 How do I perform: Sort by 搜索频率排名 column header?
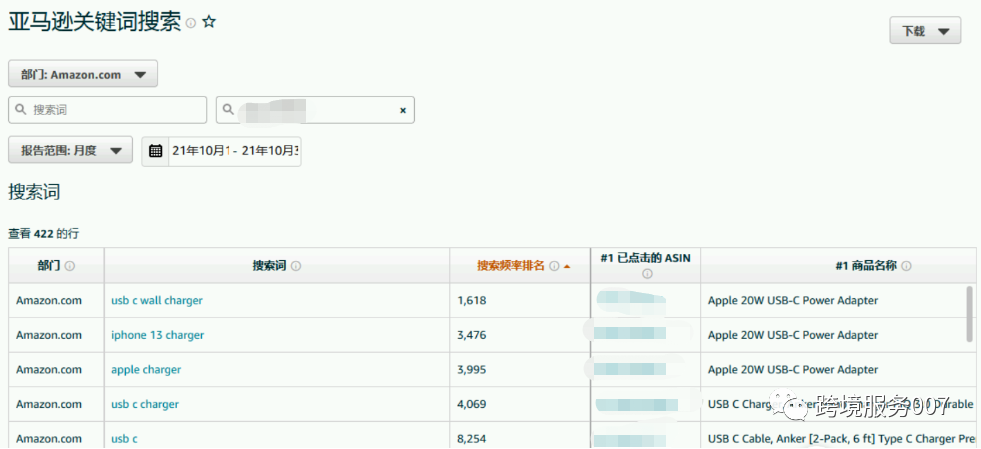(511, 266)
